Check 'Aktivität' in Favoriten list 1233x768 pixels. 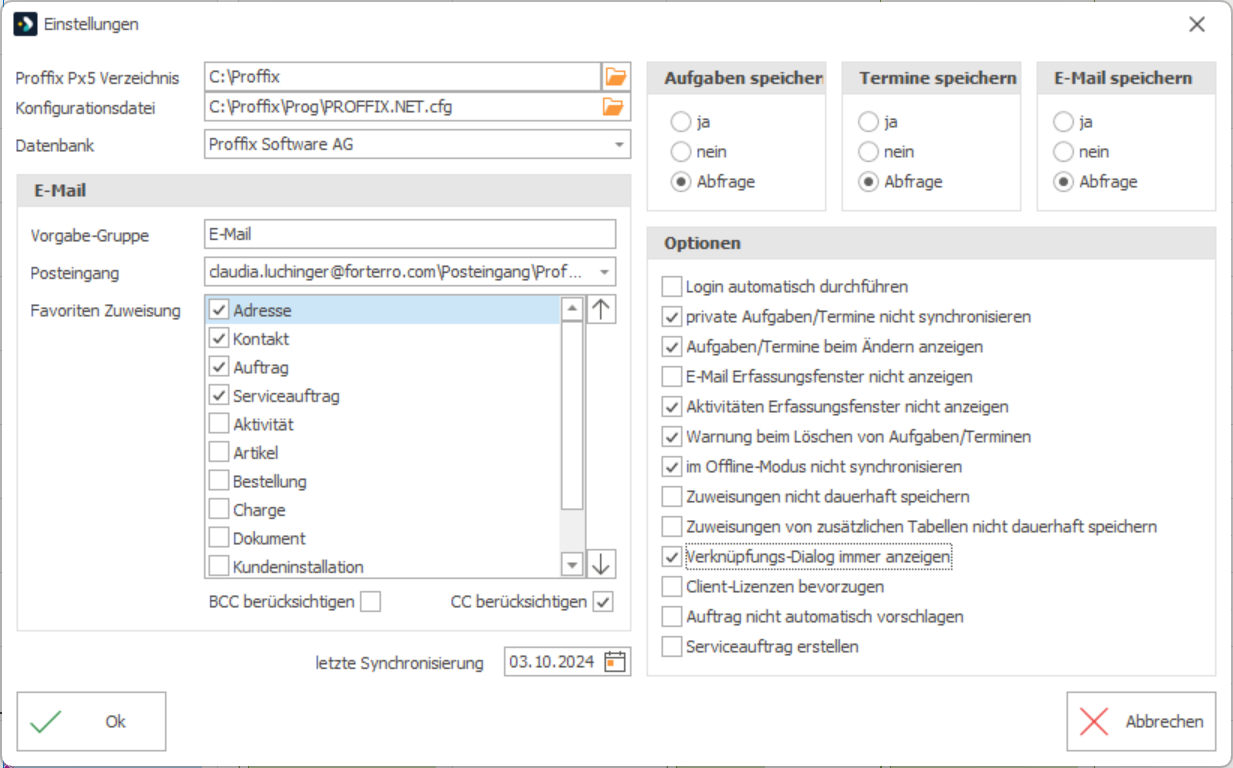coord(218,424)
